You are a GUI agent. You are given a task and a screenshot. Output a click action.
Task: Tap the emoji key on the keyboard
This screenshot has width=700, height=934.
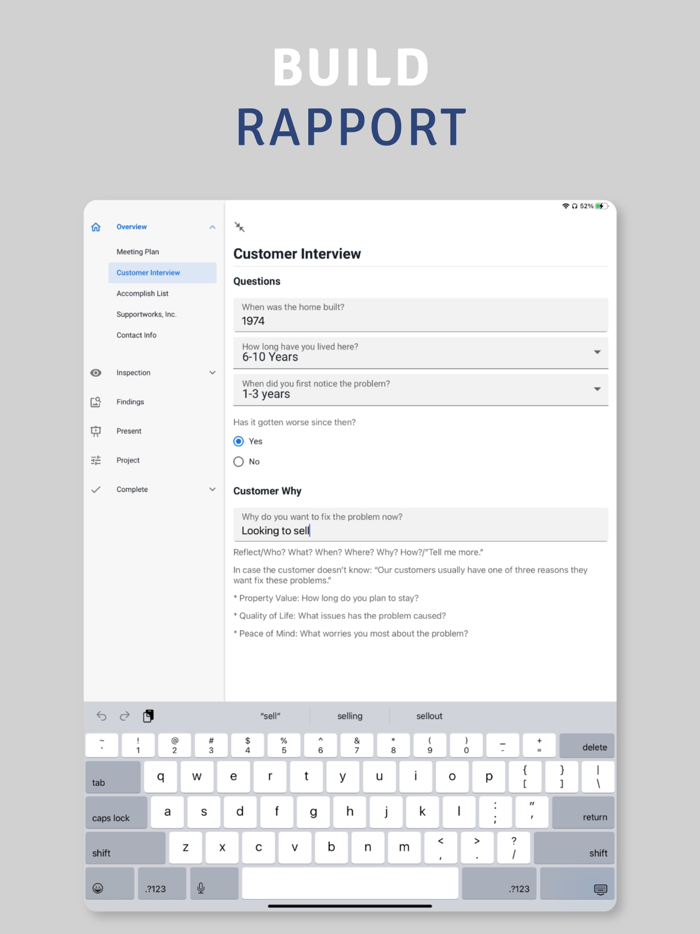[x=110, y=883]
